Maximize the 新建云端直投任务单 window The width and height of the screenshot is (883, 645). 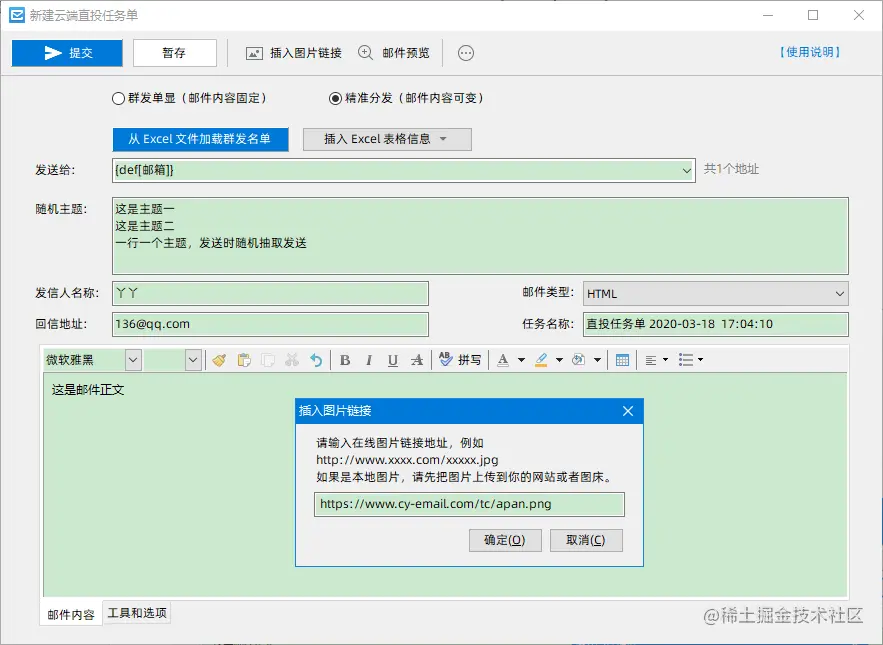click(813, 15)
